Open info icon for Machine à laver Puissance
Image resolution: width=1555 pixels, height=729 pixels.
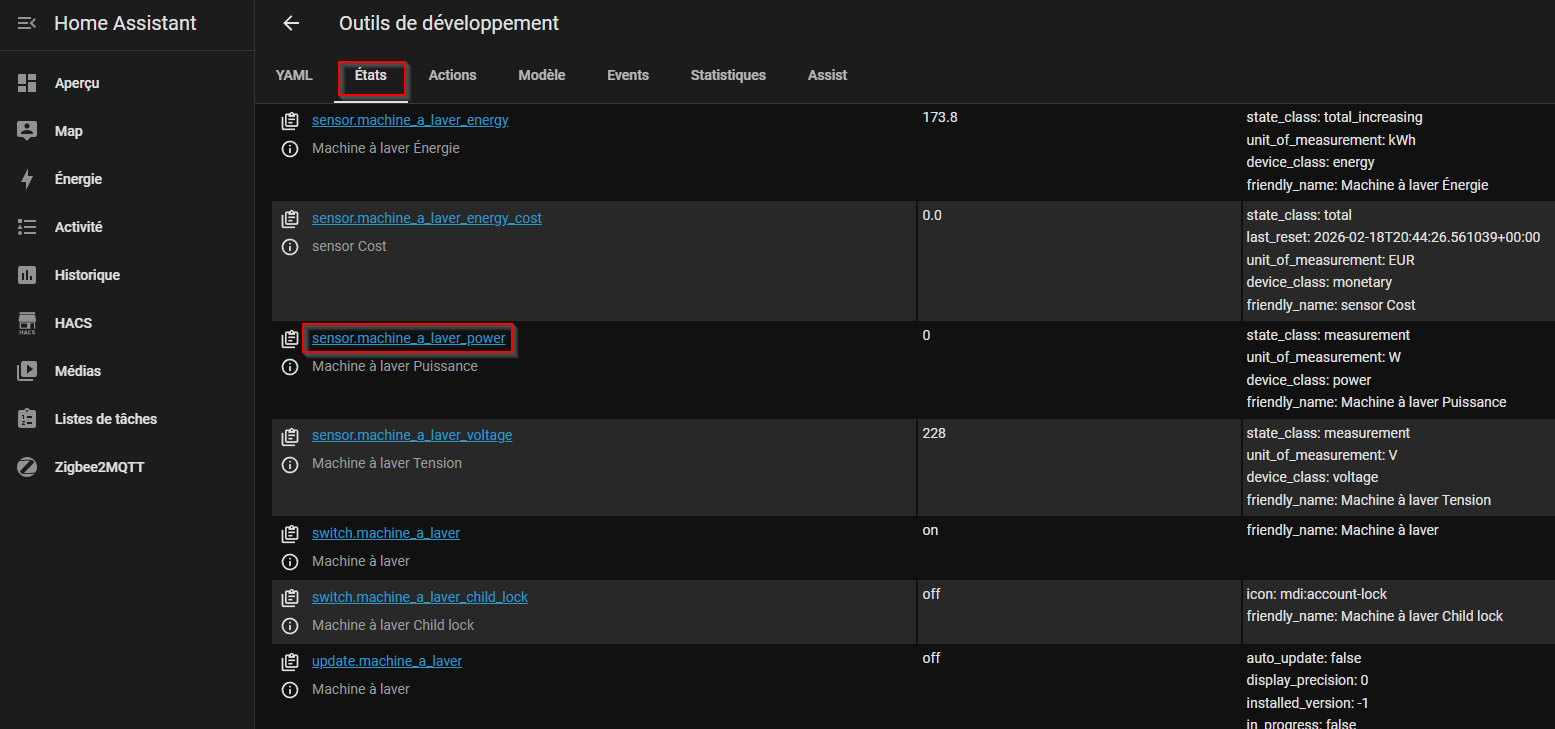[x=290, y=367]
